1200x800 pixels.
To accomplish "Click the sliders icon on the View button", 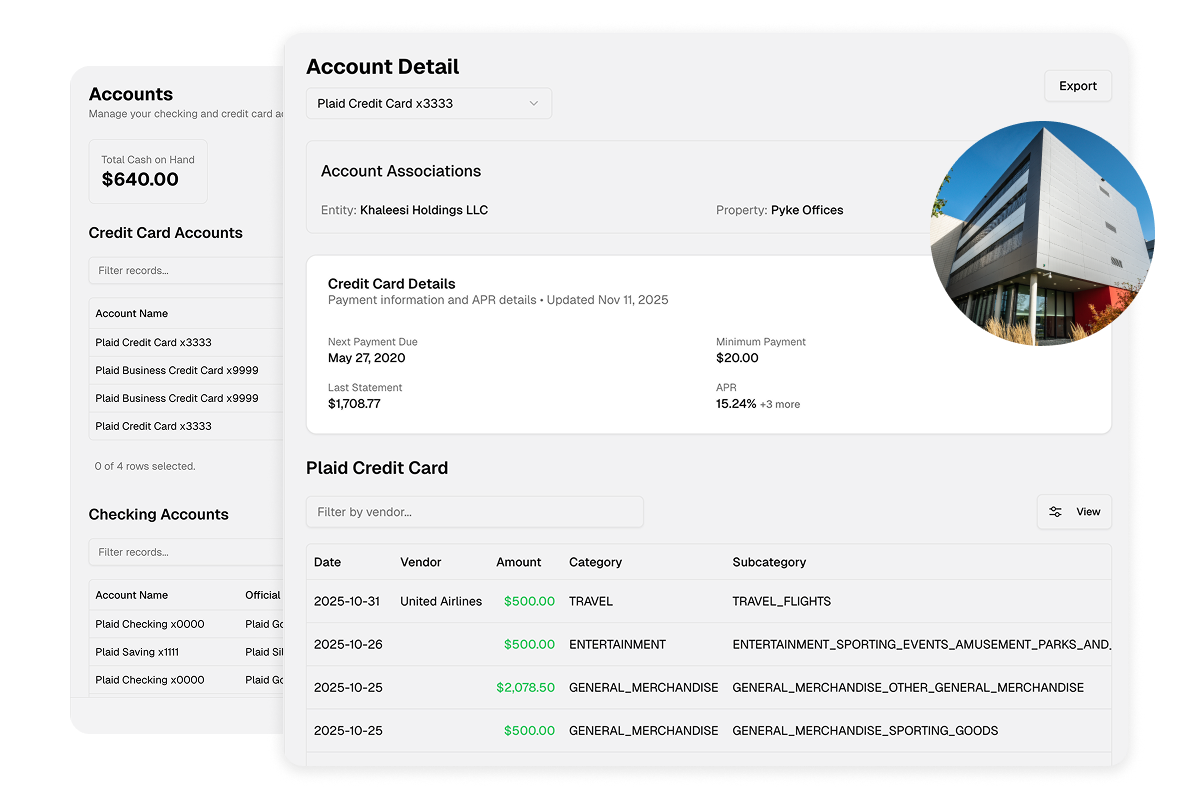I will [1056, 512].
